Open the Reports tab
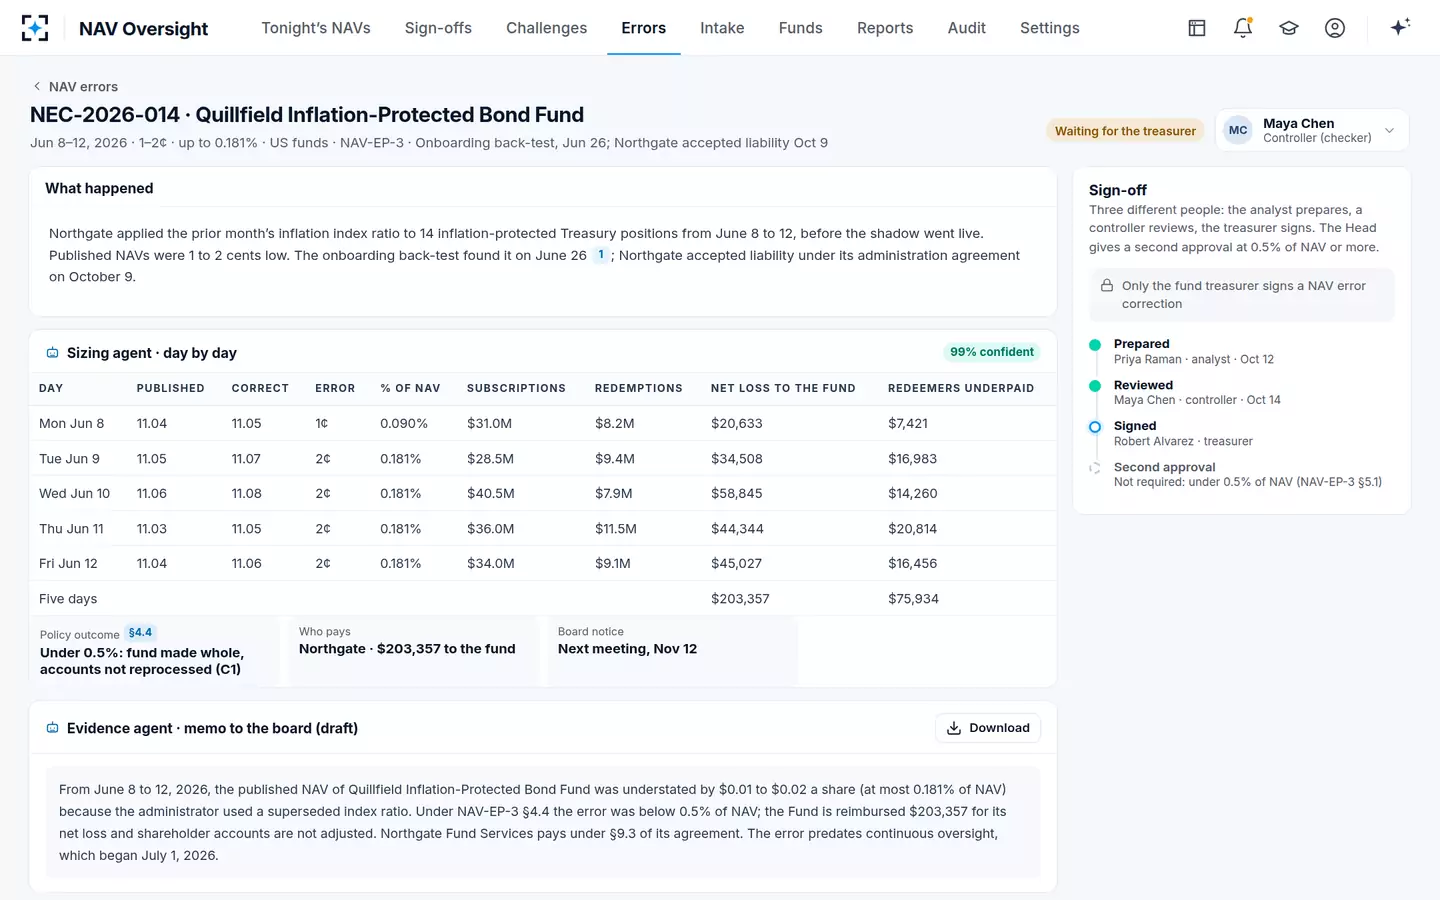Image resolution: width=1440 pixels, height=900 pixels. (885, 28)
